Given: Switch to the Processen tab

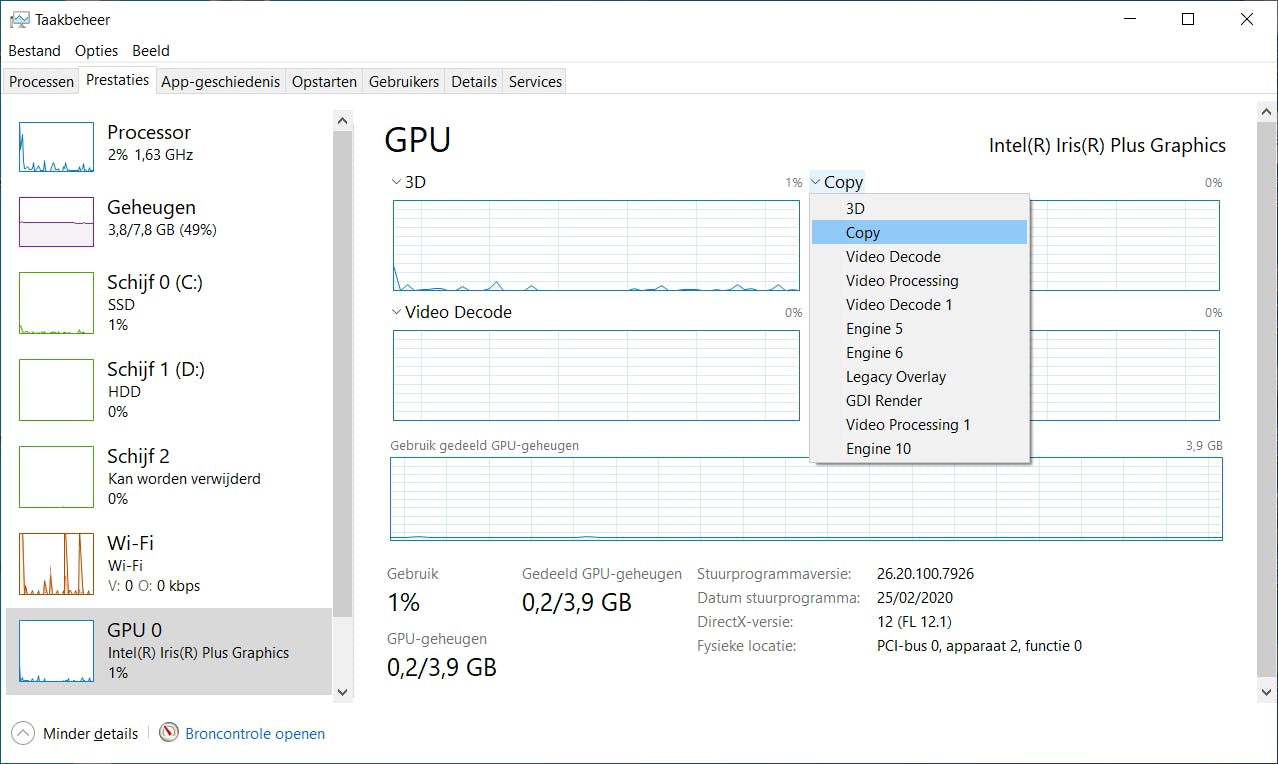Looking at the screenshot, I should [41, 82].
